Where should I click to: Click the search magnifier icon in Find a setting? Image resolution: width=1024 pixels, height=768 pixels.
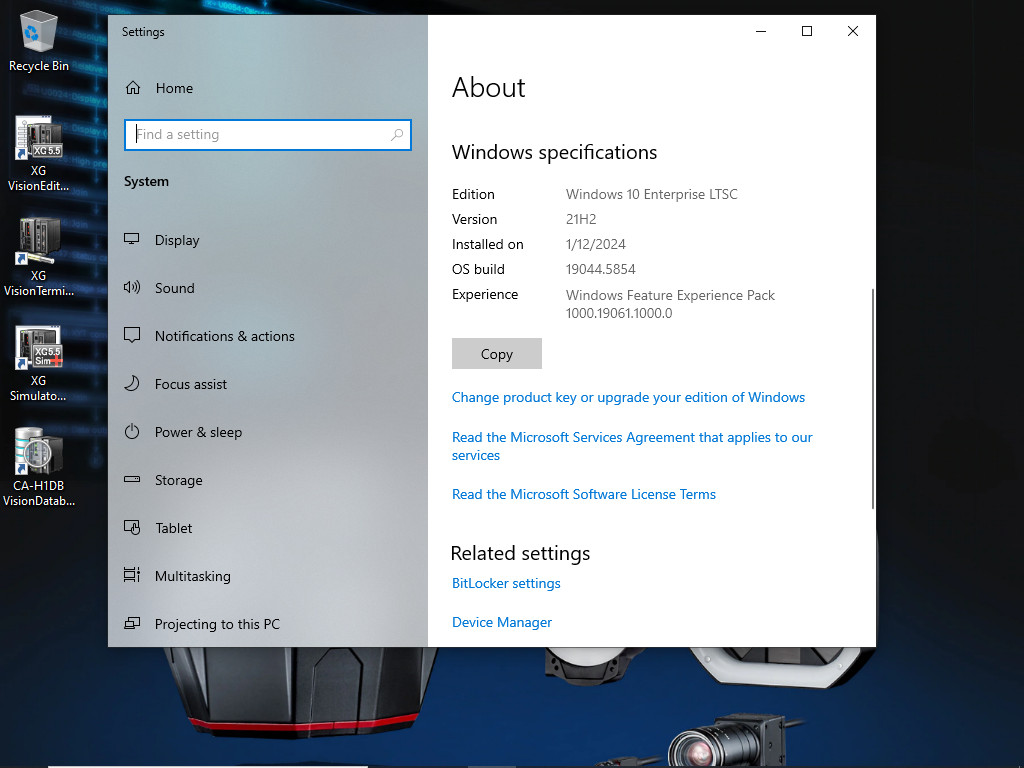tap(396, 135)
